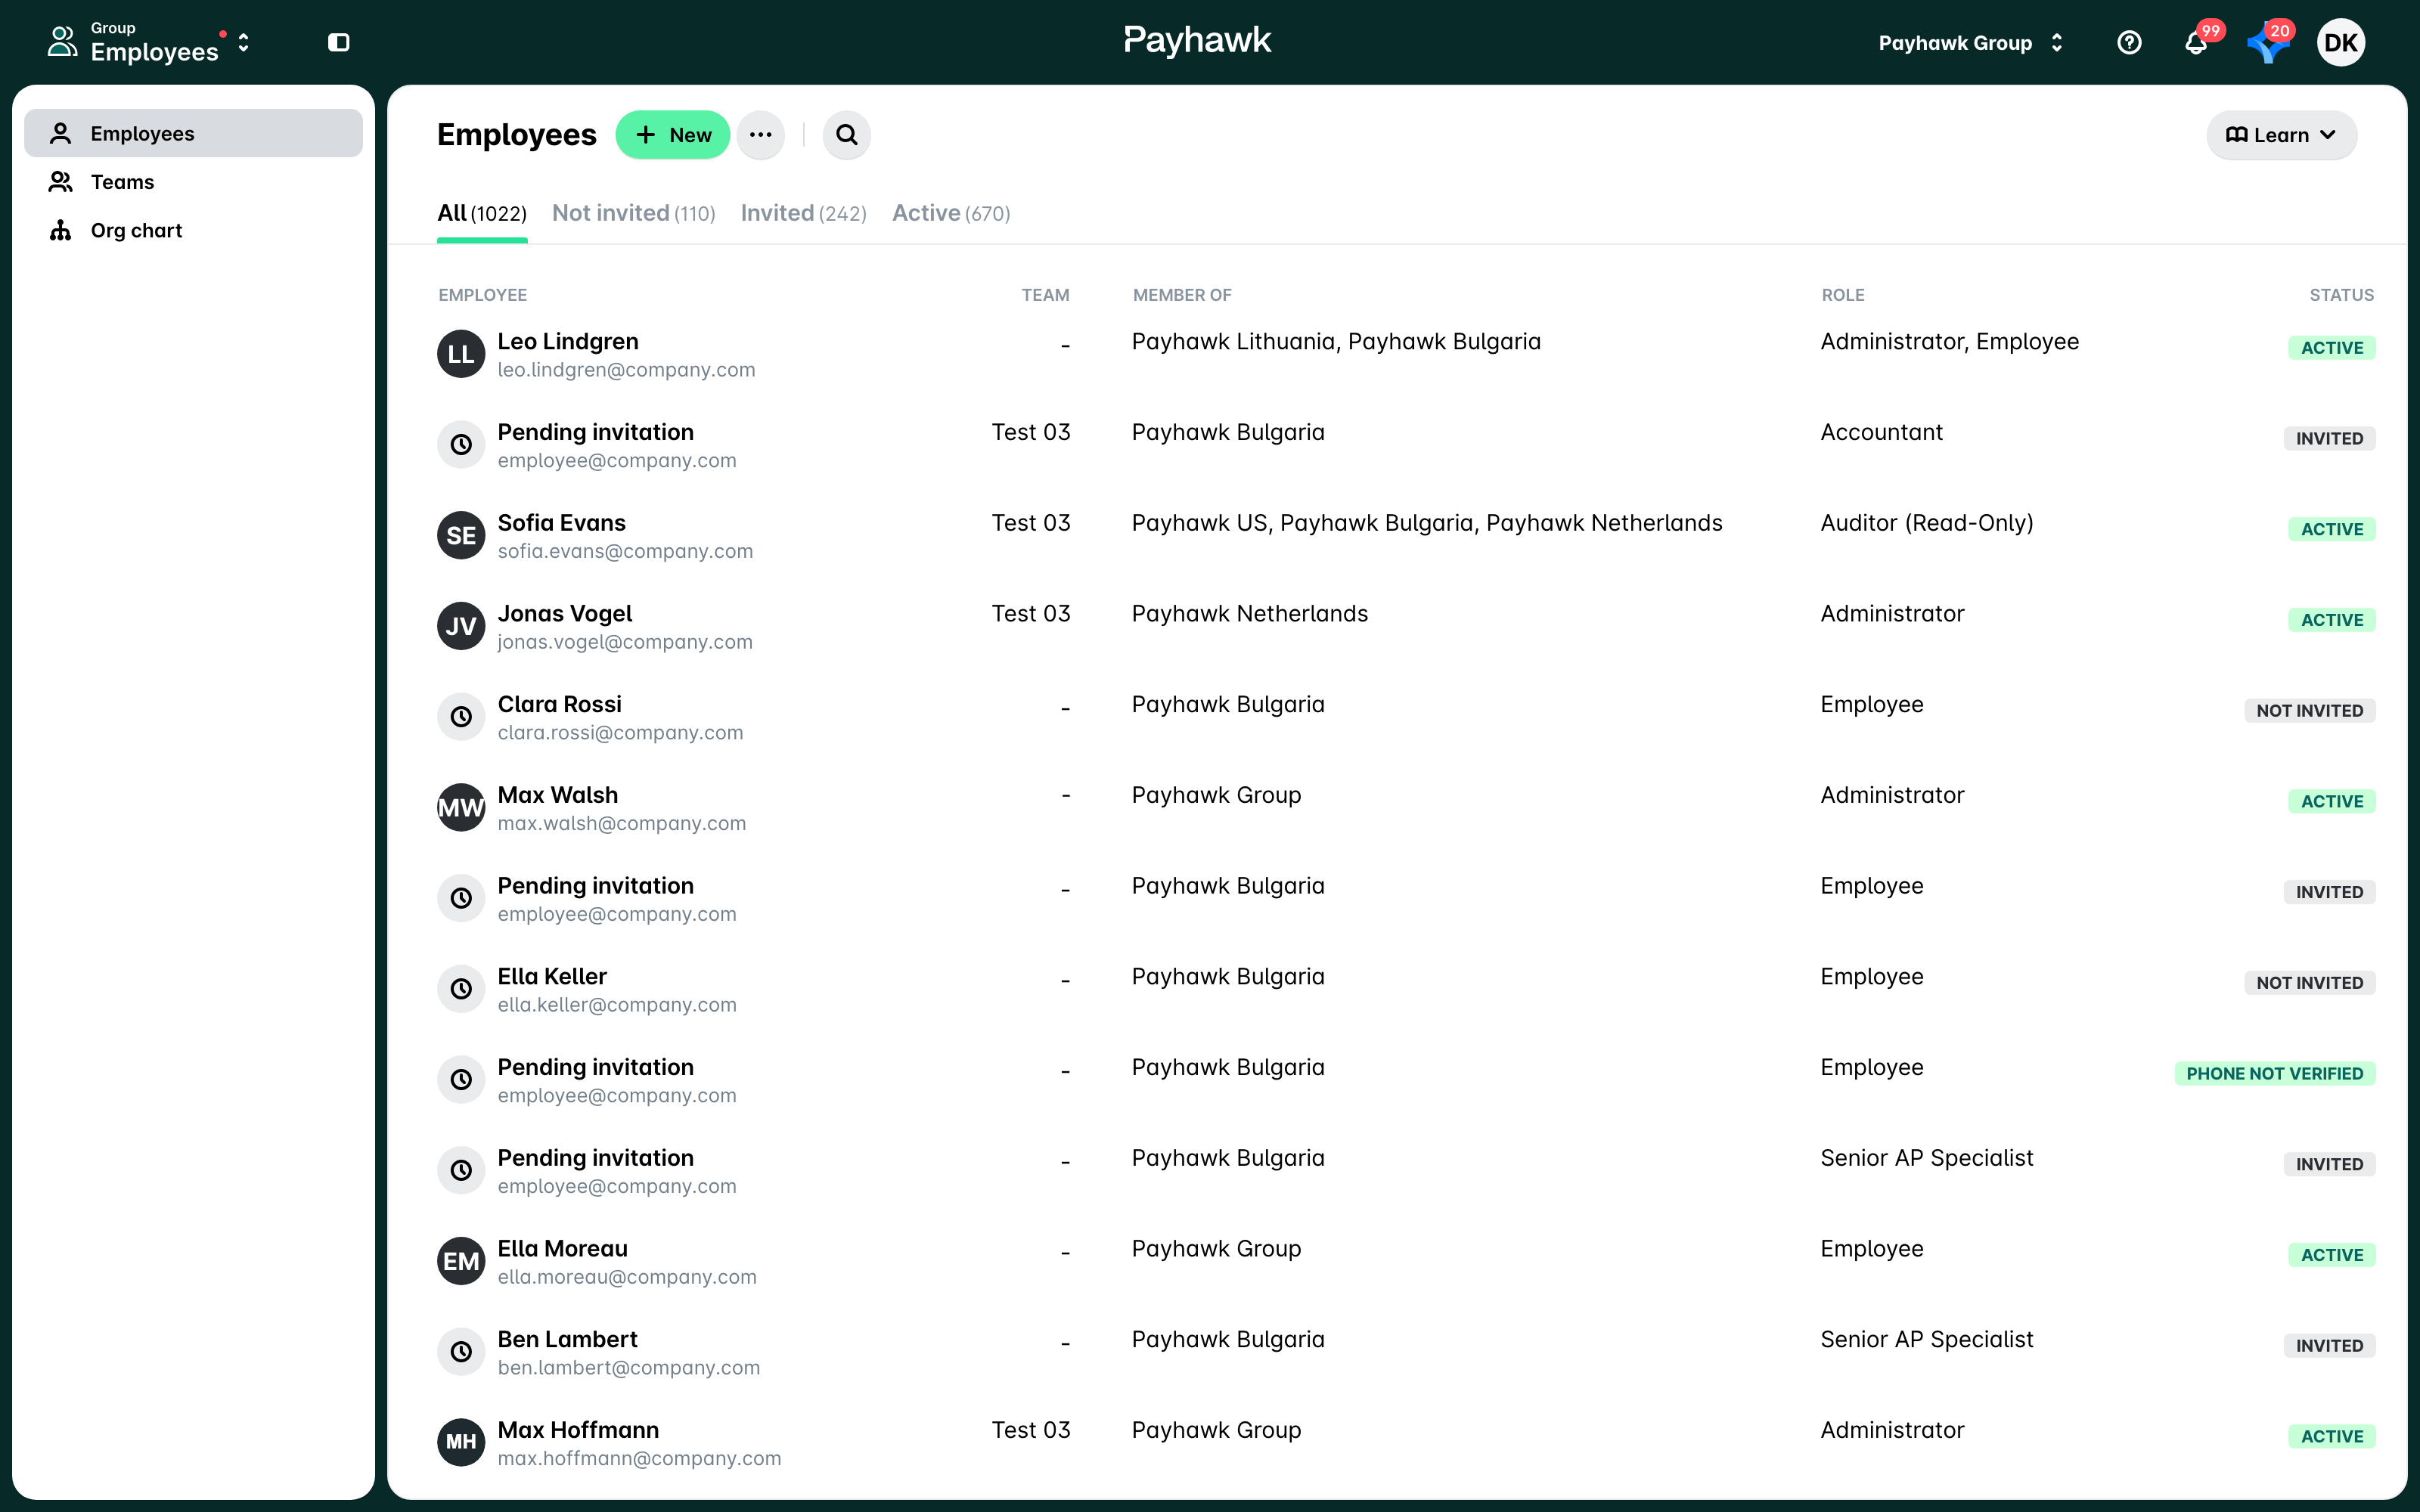
Task: Switch to the Active (670) tab
Action: (x=951, y=214)
